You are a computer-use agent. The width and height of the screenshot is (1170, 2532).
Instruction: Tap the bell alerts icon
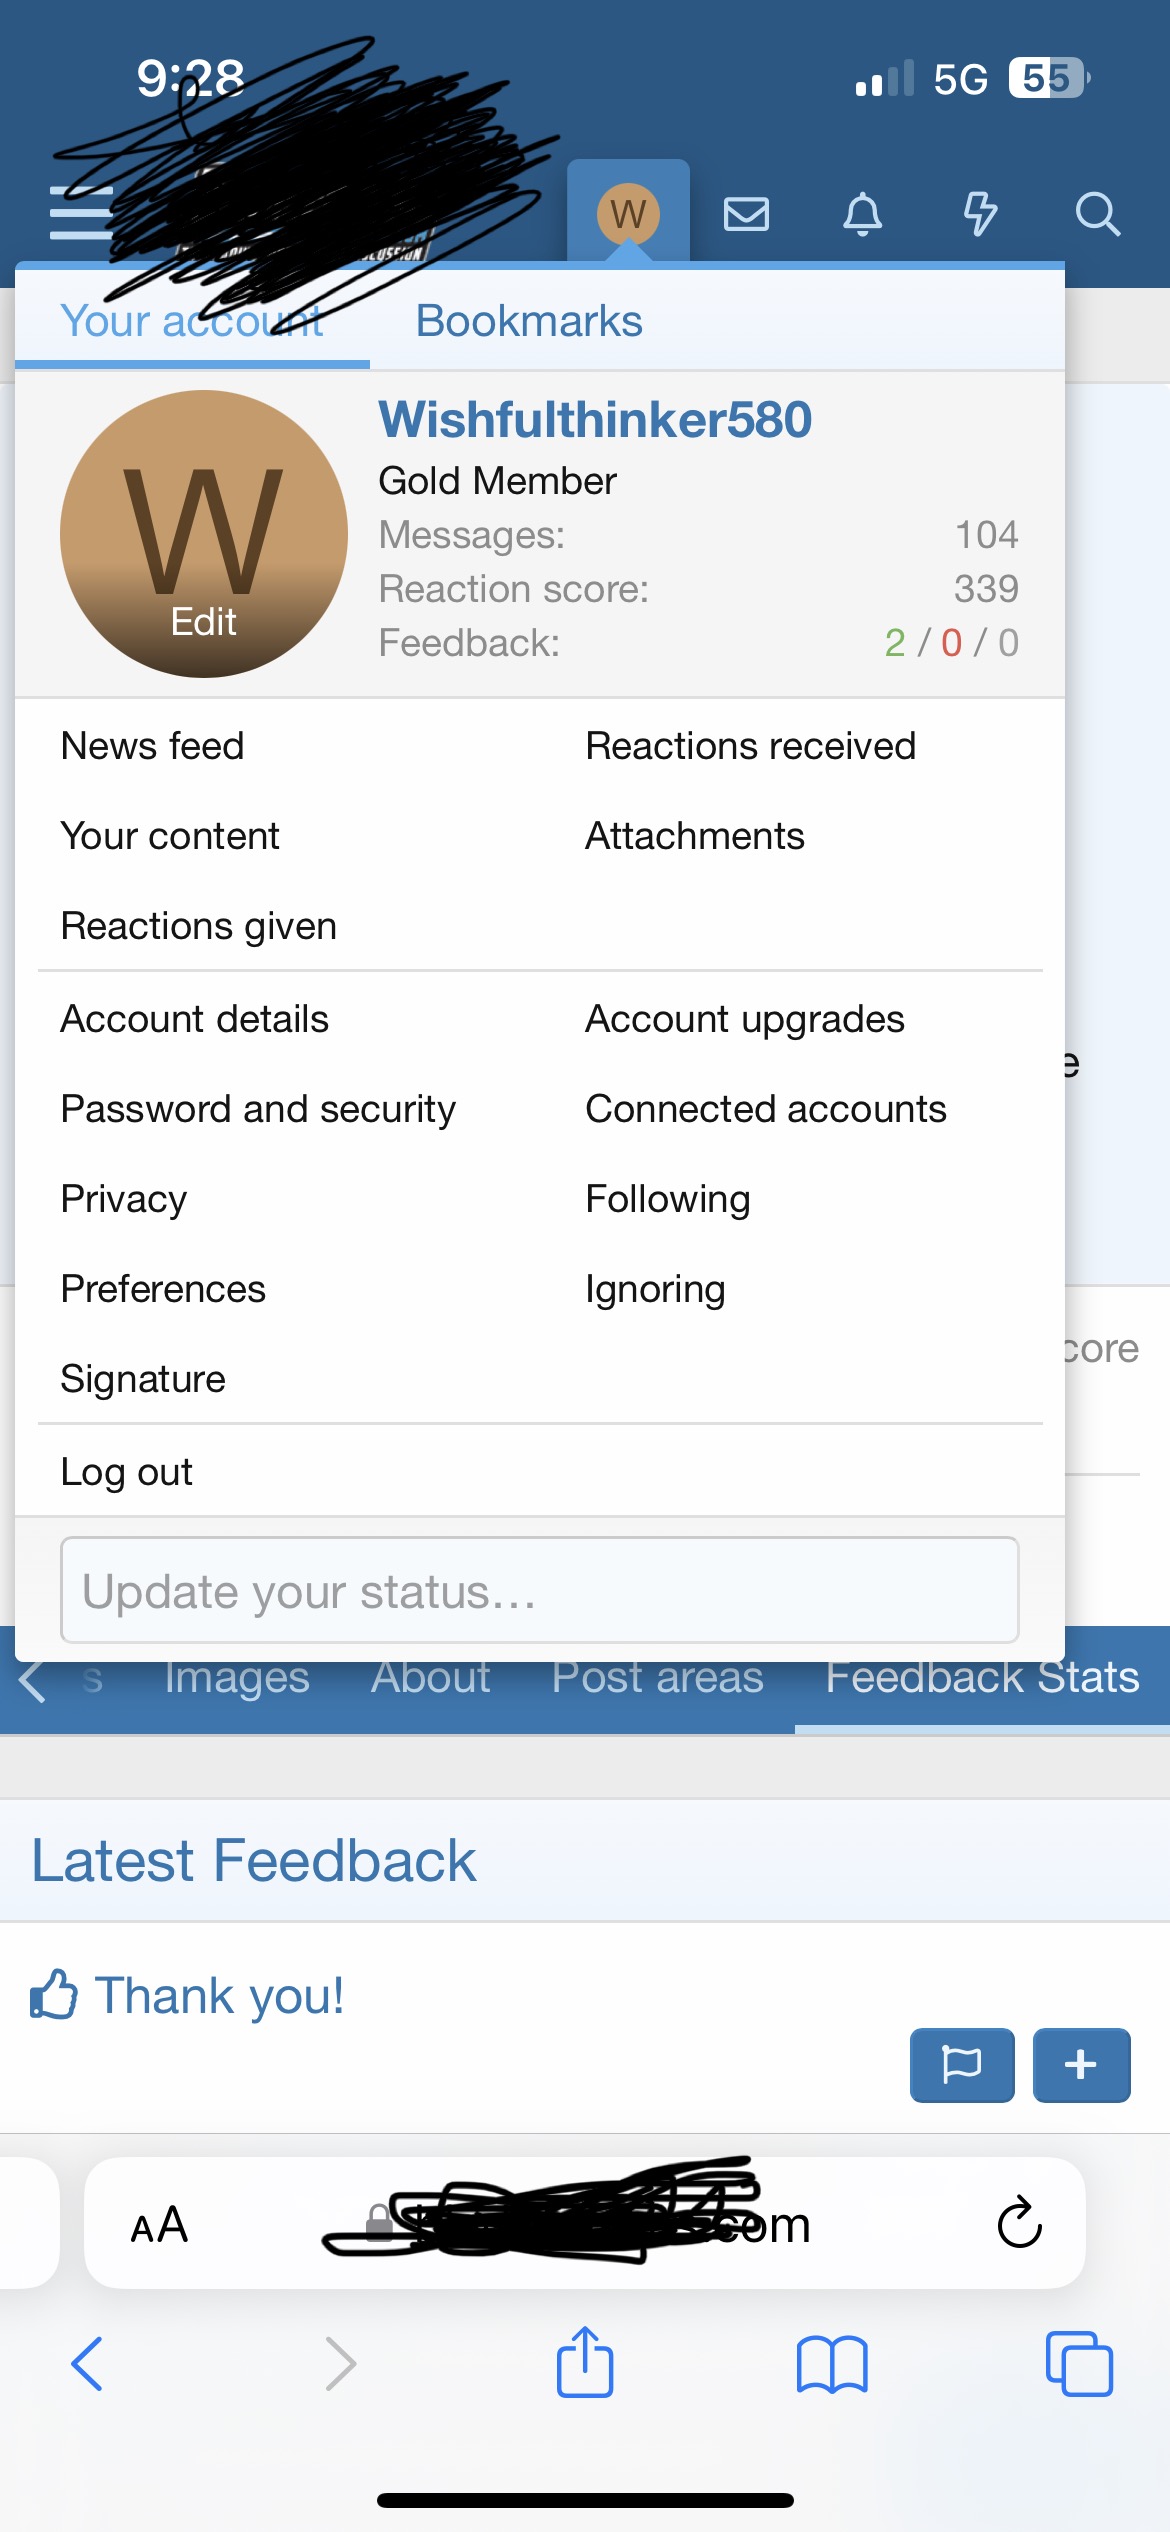pyautogui.click(x=862, y=214)
